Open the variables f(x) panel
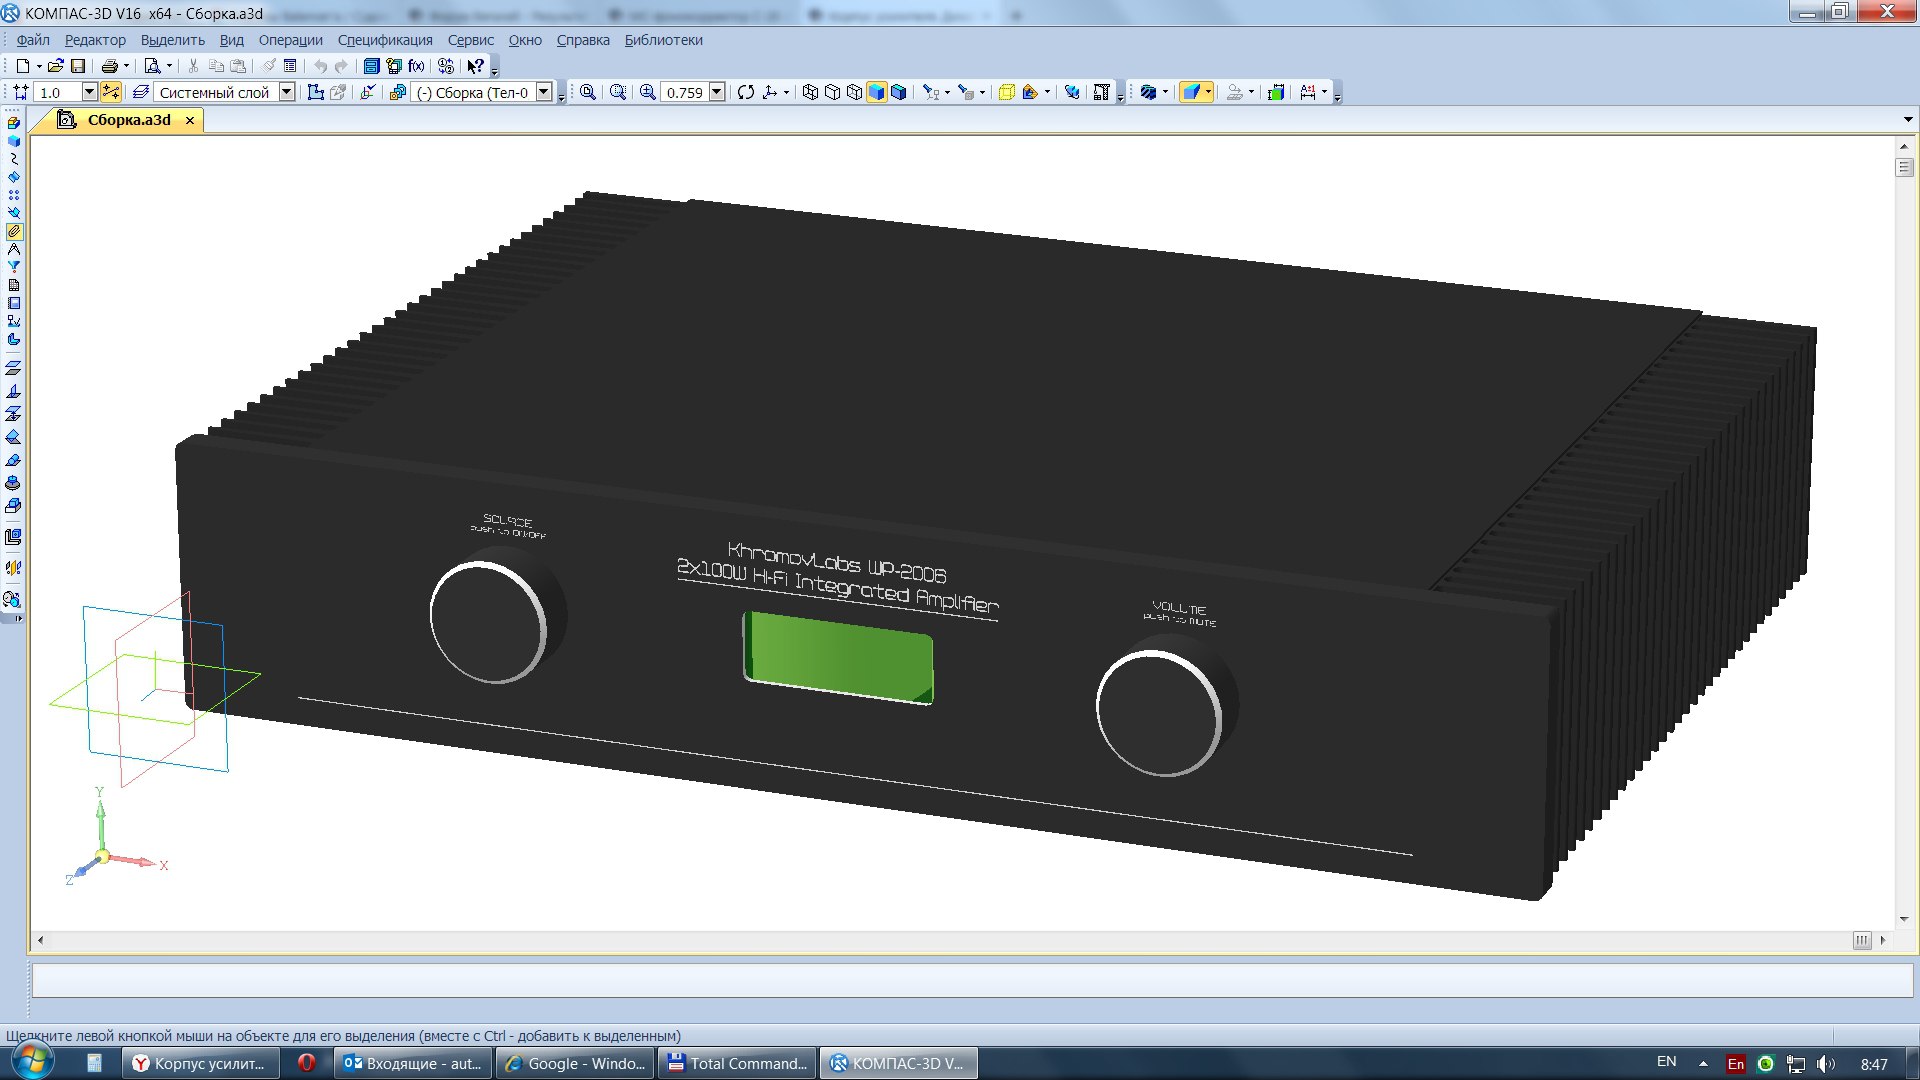 coord(416,66)
